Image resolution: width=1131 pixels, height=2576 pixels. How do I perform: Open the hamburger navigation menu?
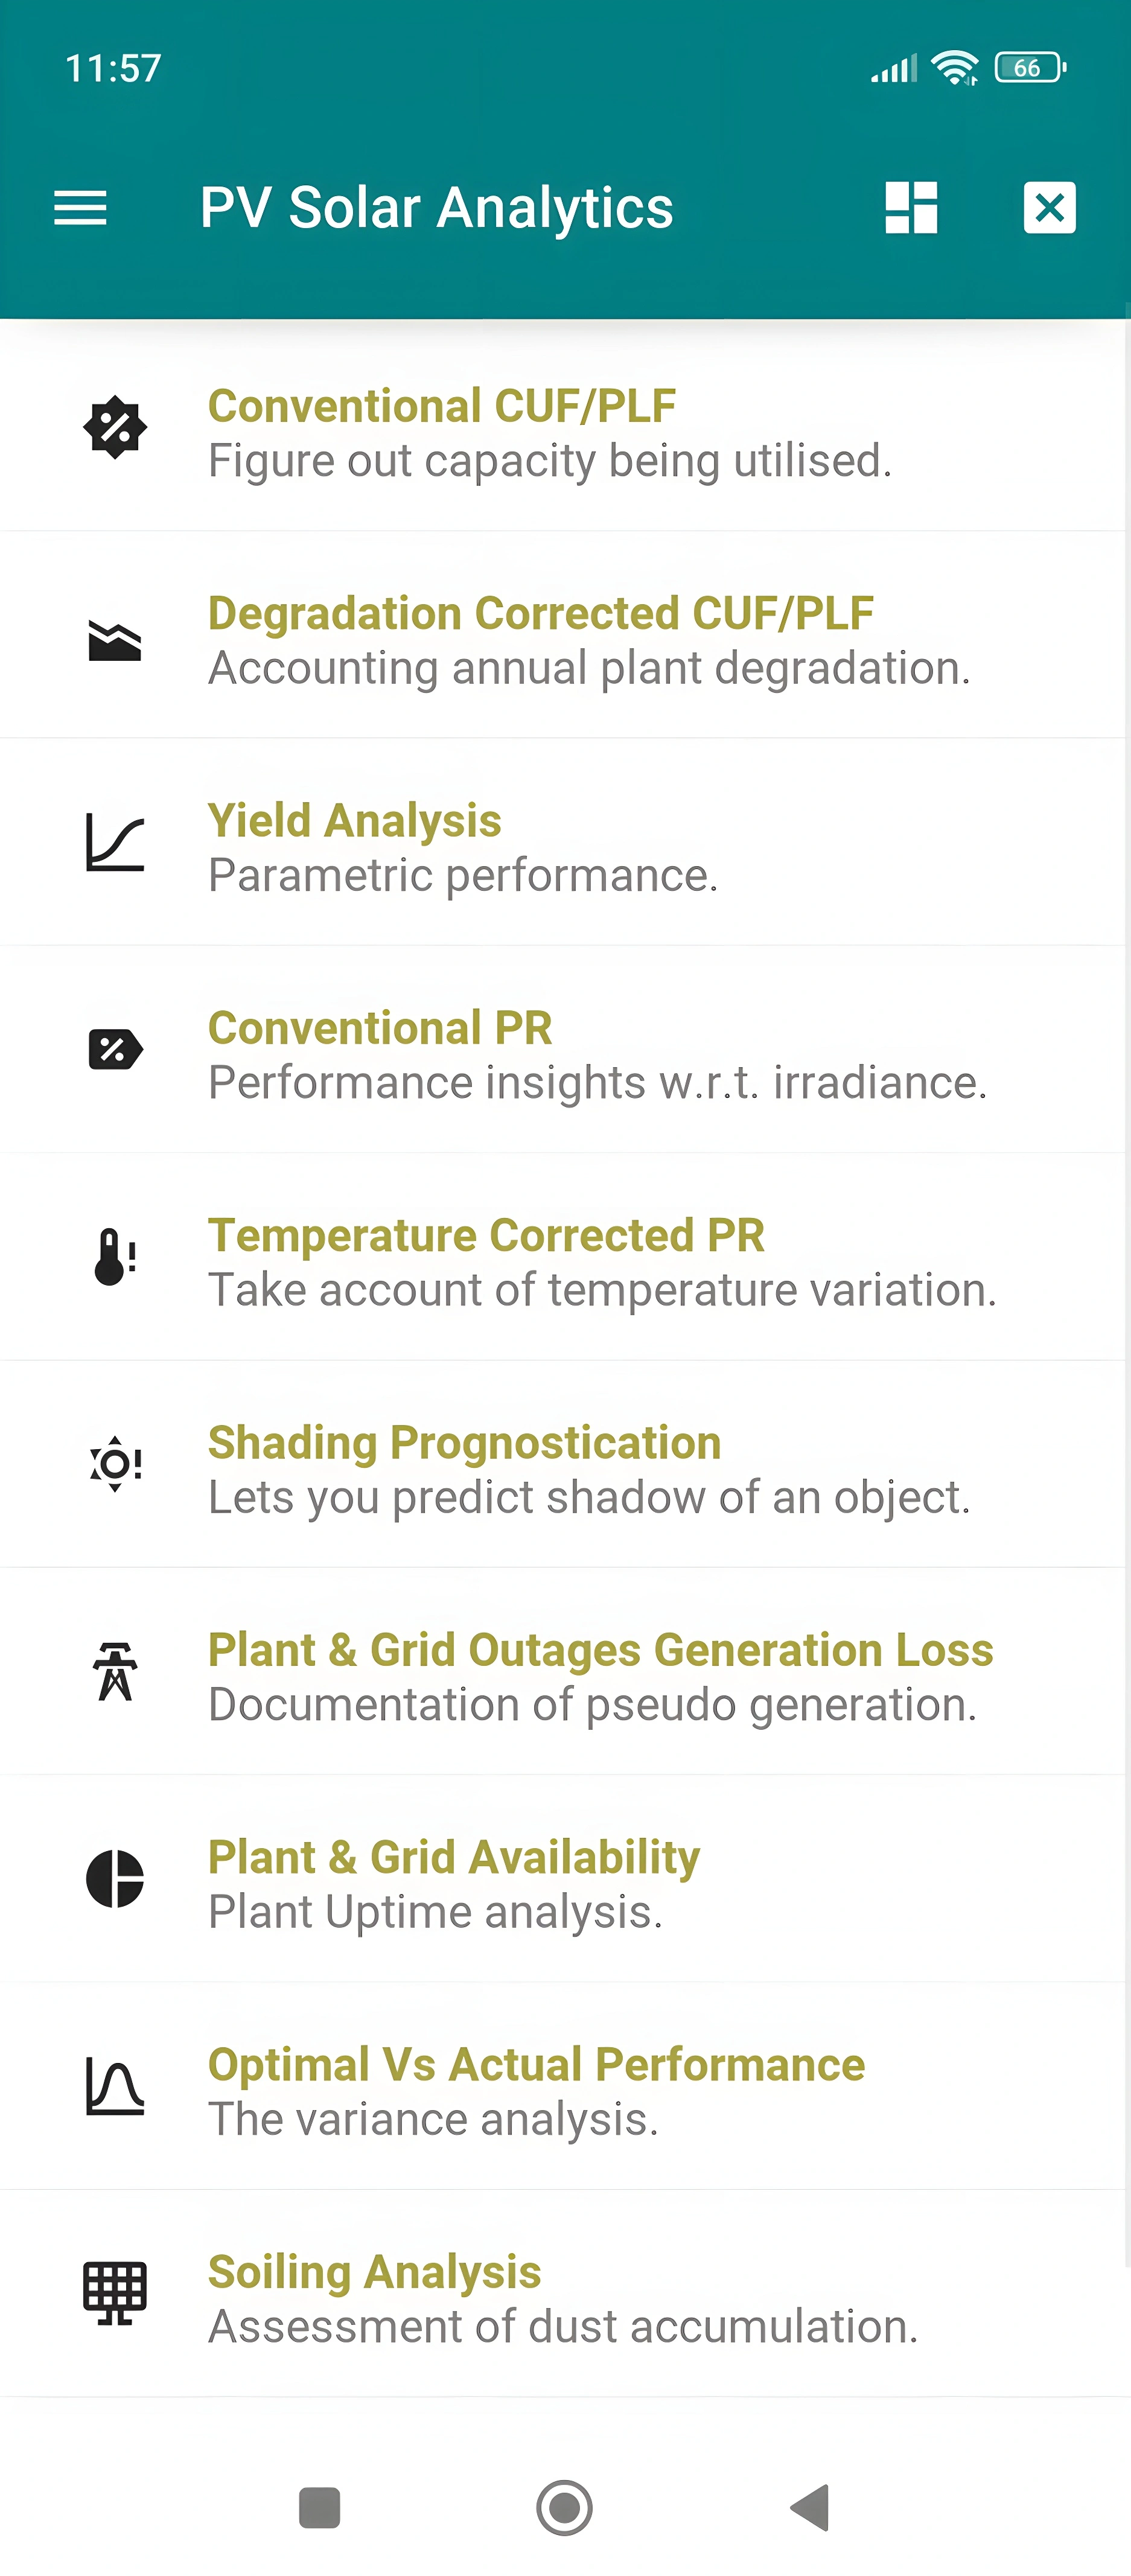pos(80,208)
